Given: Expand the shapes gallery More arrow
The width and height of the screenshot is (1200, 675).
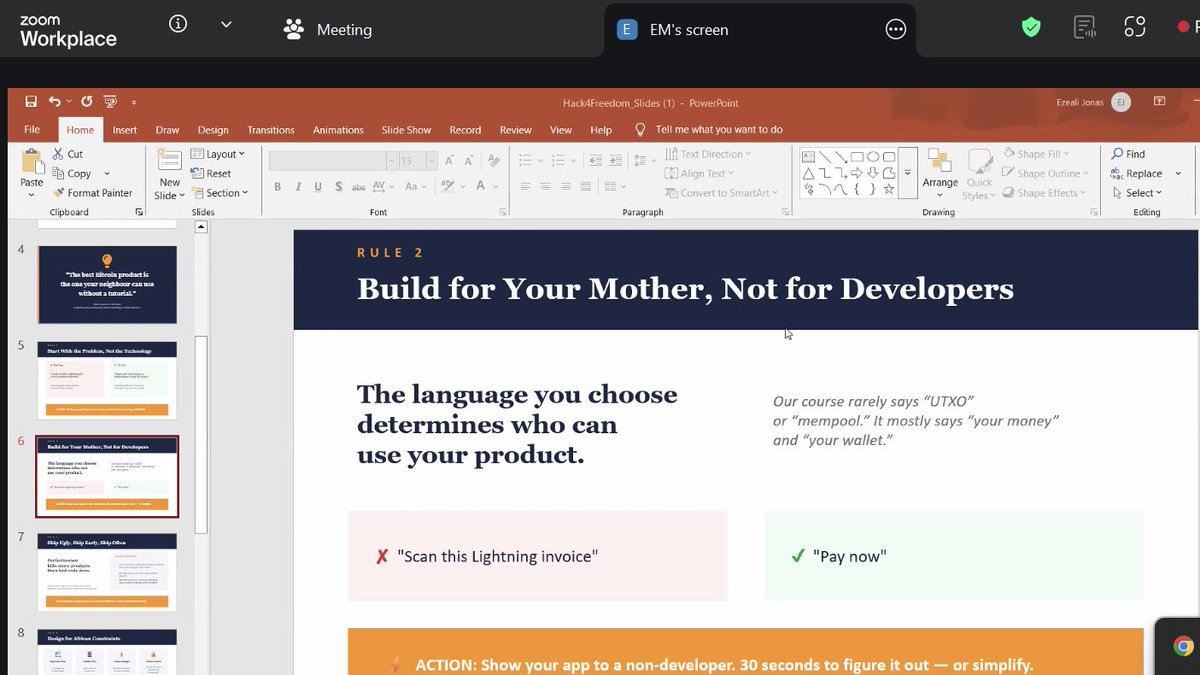Looking at the screenshot, I should (x=907, y=173).
